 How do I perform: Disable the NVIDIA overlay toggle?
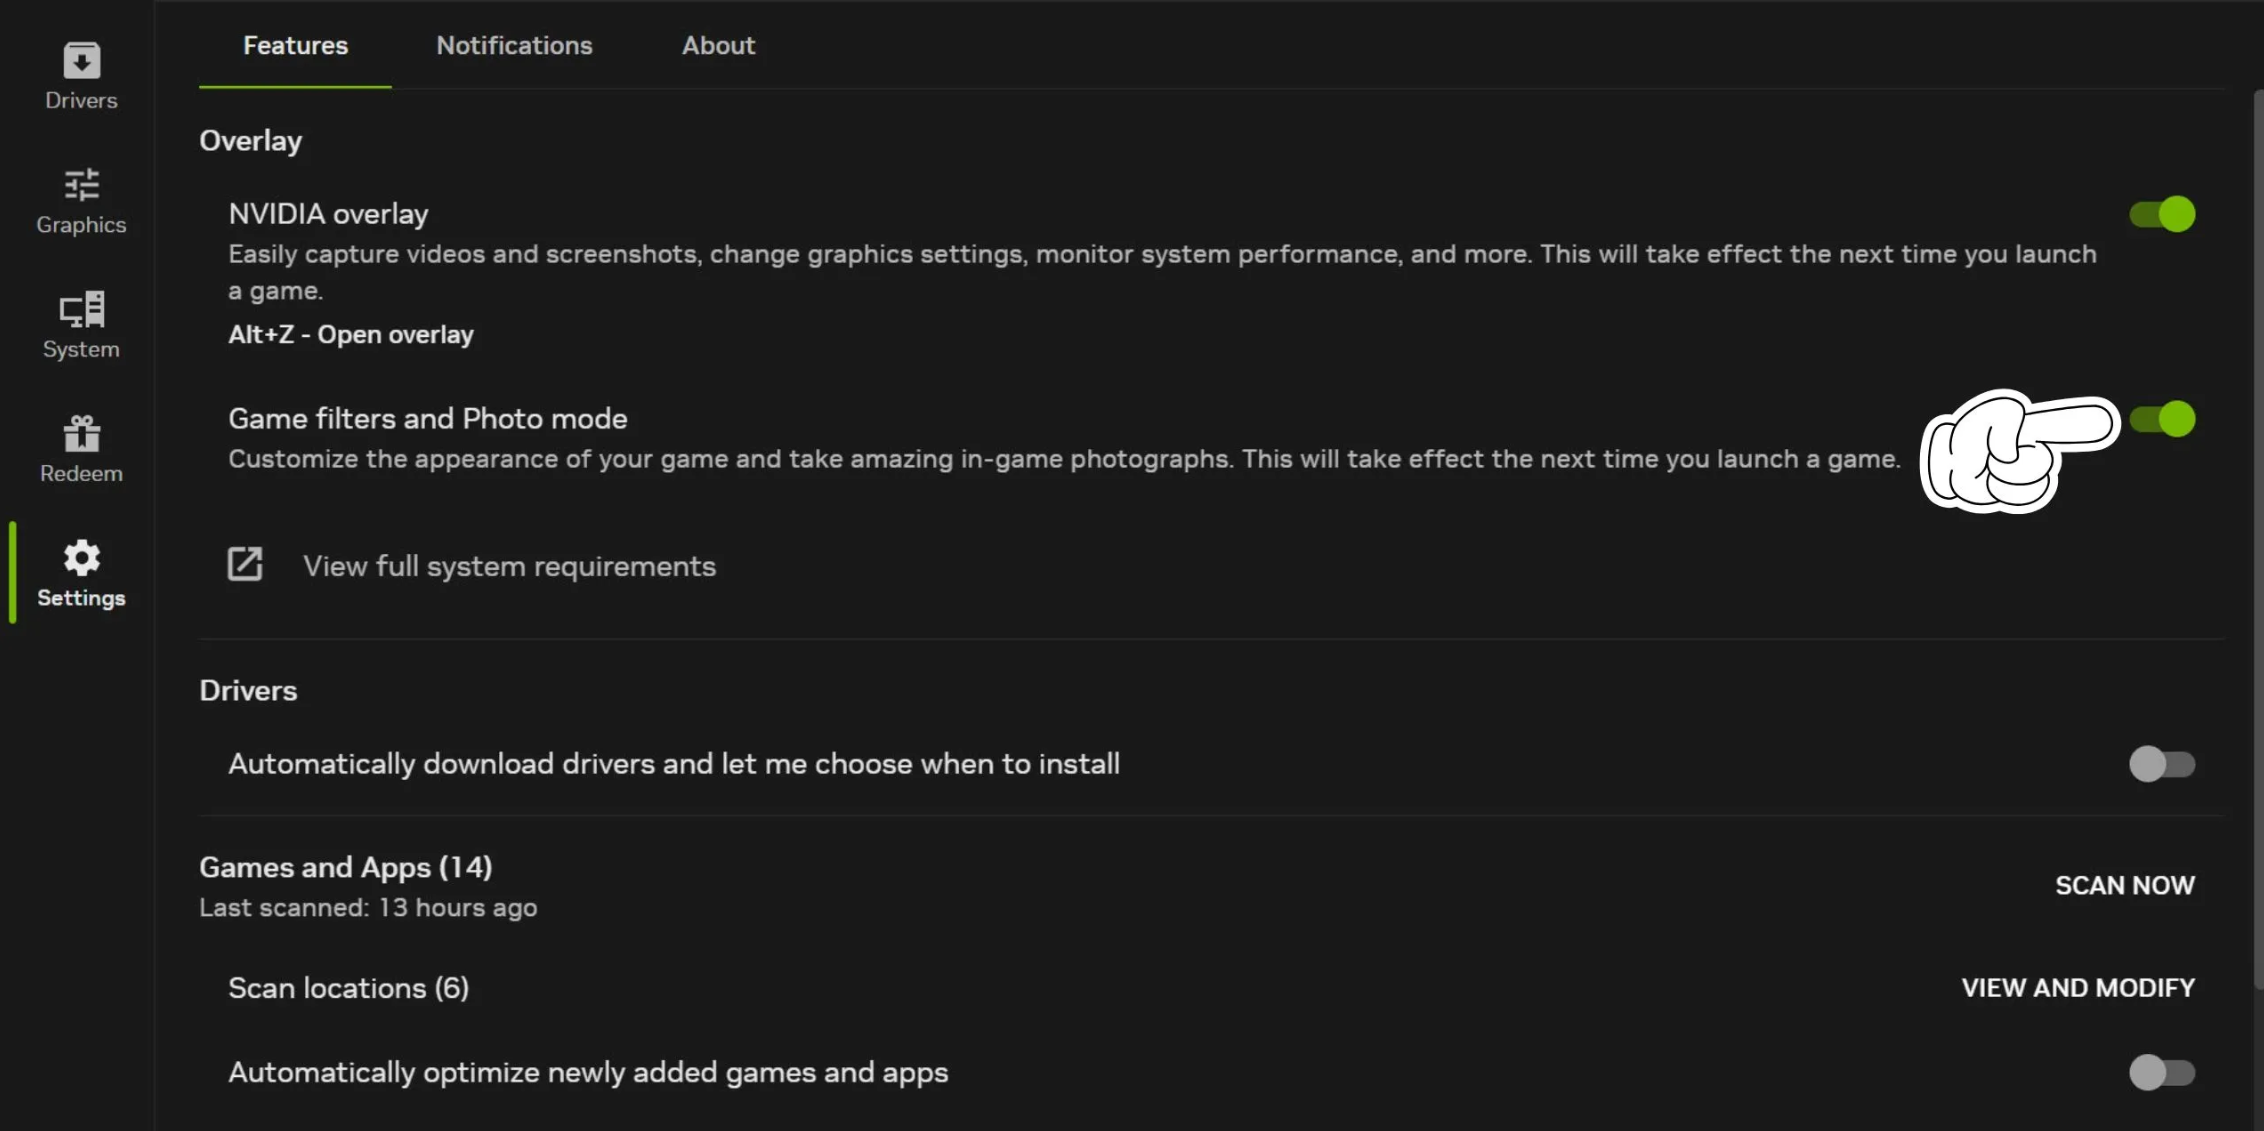(2161, 214)
